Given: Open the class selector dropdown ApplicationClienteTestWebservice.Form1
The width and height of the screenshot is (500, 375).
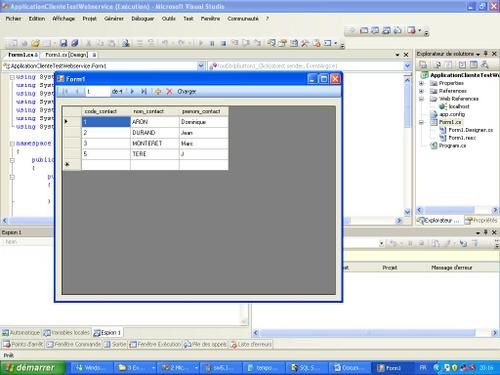Looking at the screenshot, I should click(x=201, y=66).
